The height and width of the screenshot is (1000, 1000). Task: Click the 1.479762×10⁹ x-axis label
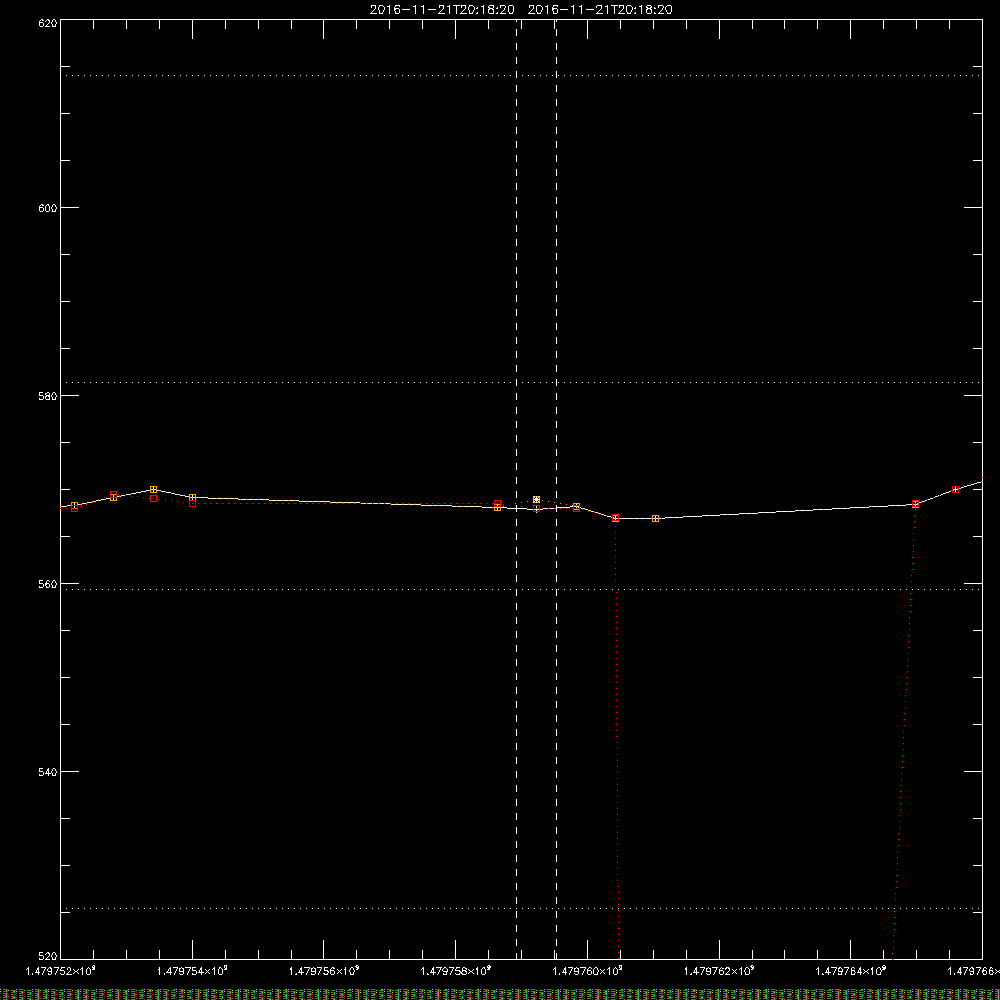(x=719, y=971)
